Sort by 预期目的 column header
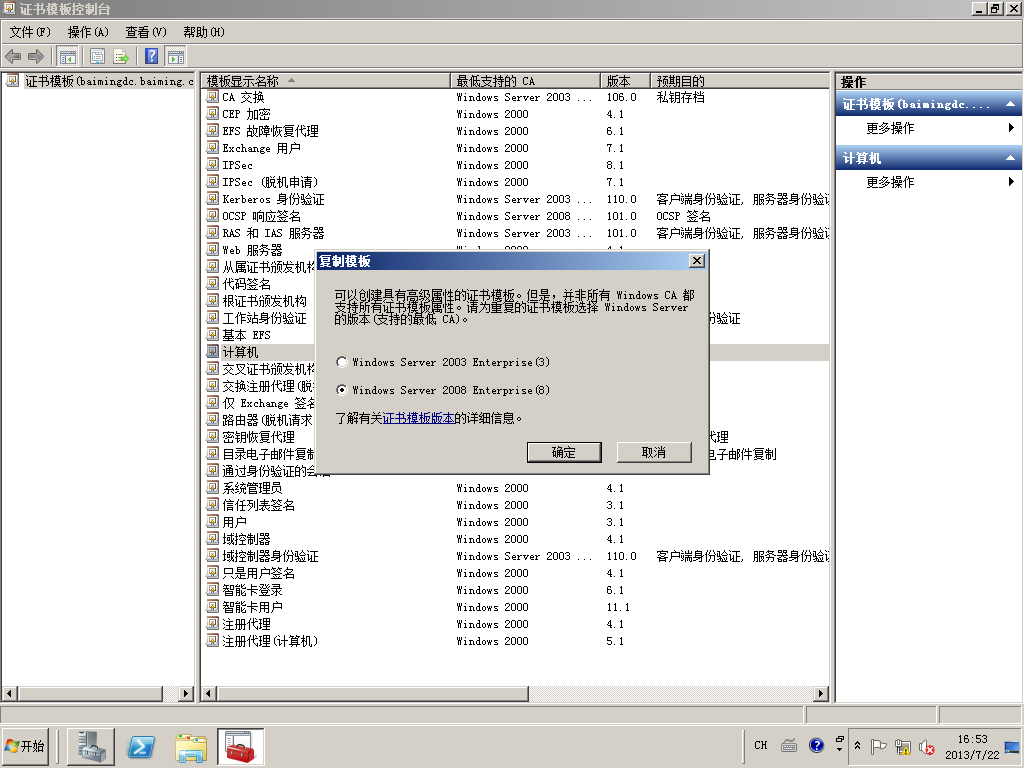The height and width of the screenshot is (768, 1024). tap(740, 81)
